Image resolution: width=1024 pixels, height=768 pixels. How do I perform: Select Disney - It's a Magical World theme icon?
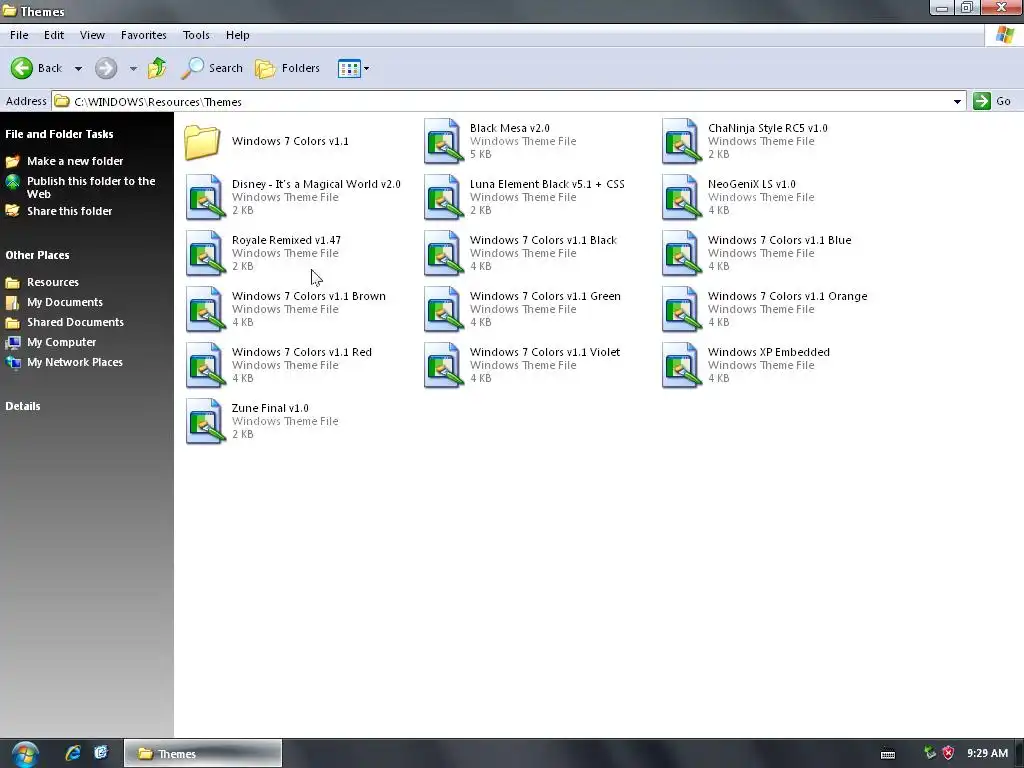tap(205, 197)
